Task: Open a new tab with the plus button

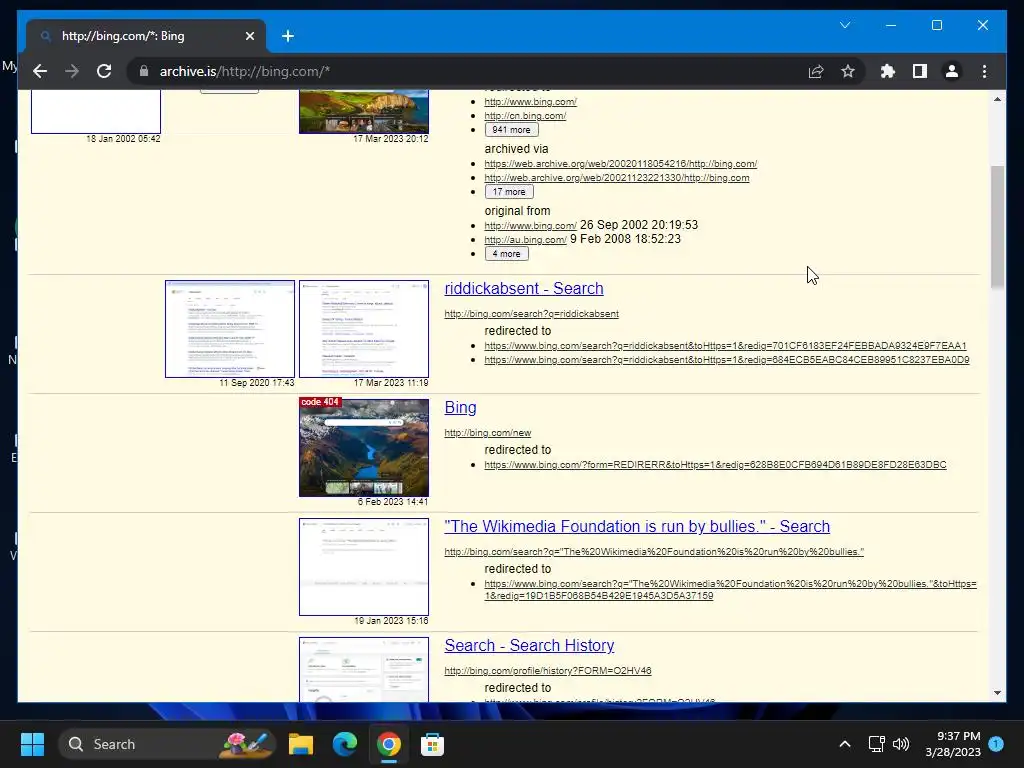Action: pos(288,36)
